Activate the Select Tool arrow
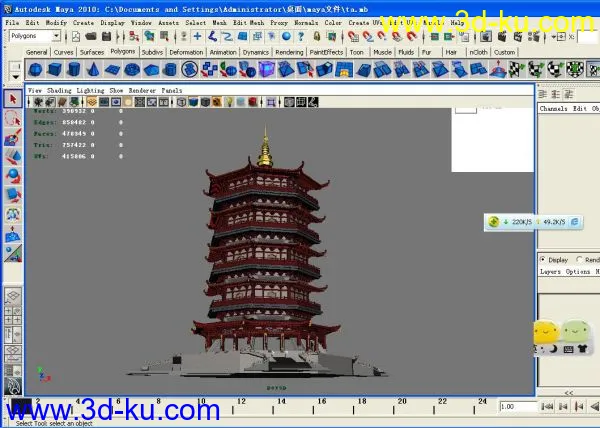 13,99
